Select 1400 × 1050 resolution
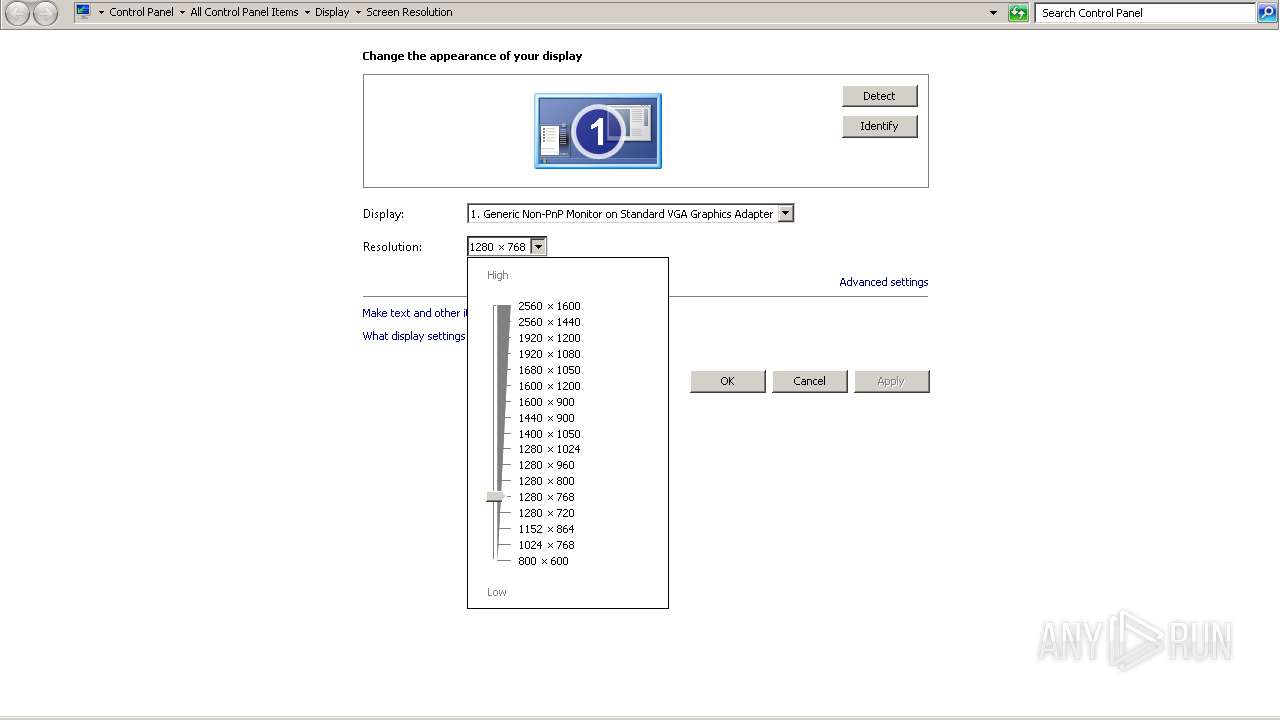Viewport: 1280px width, 720px height. click(x=549, y=434)
